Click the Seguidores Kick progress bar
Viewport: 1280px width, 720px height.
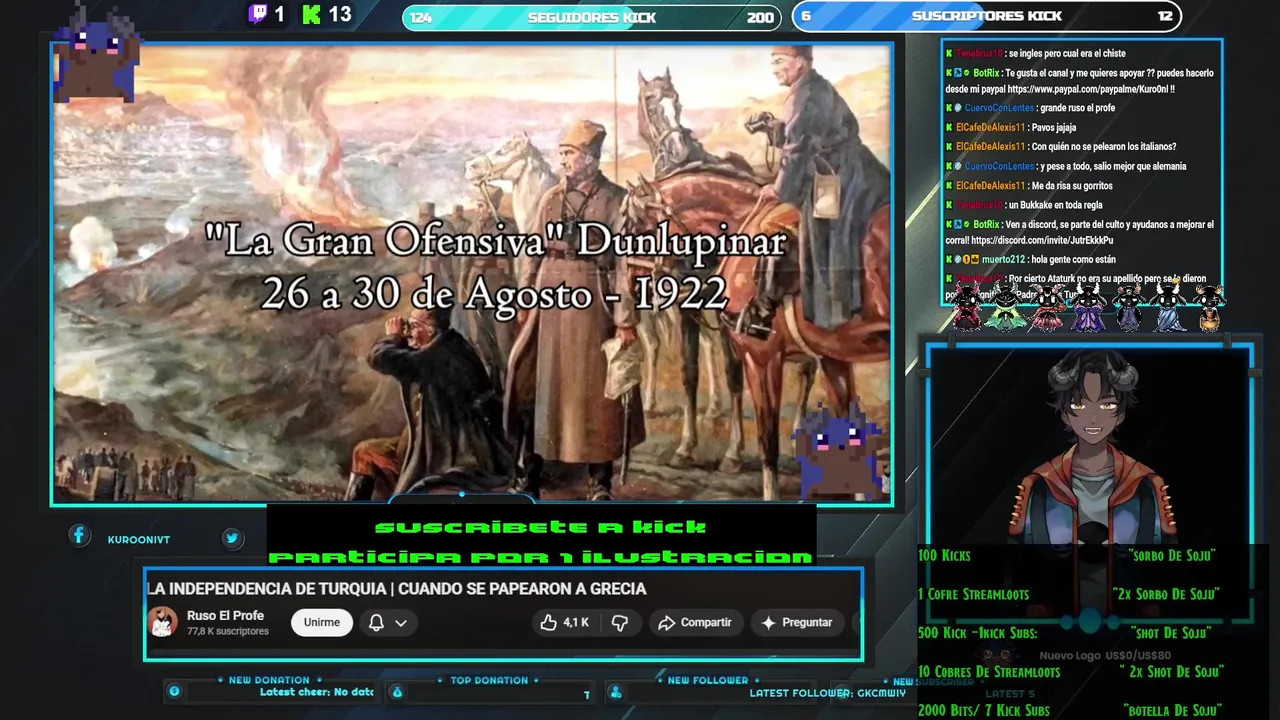591,17
